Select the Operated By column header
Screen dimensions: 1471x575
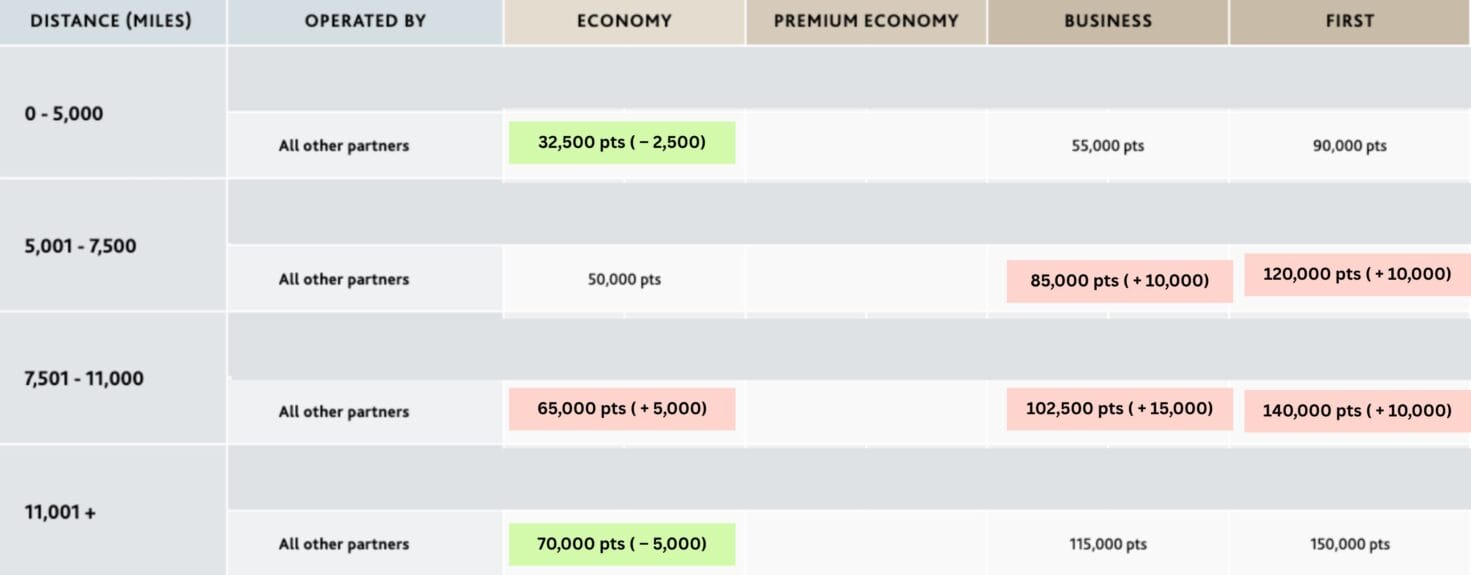(x=365, y=21)
